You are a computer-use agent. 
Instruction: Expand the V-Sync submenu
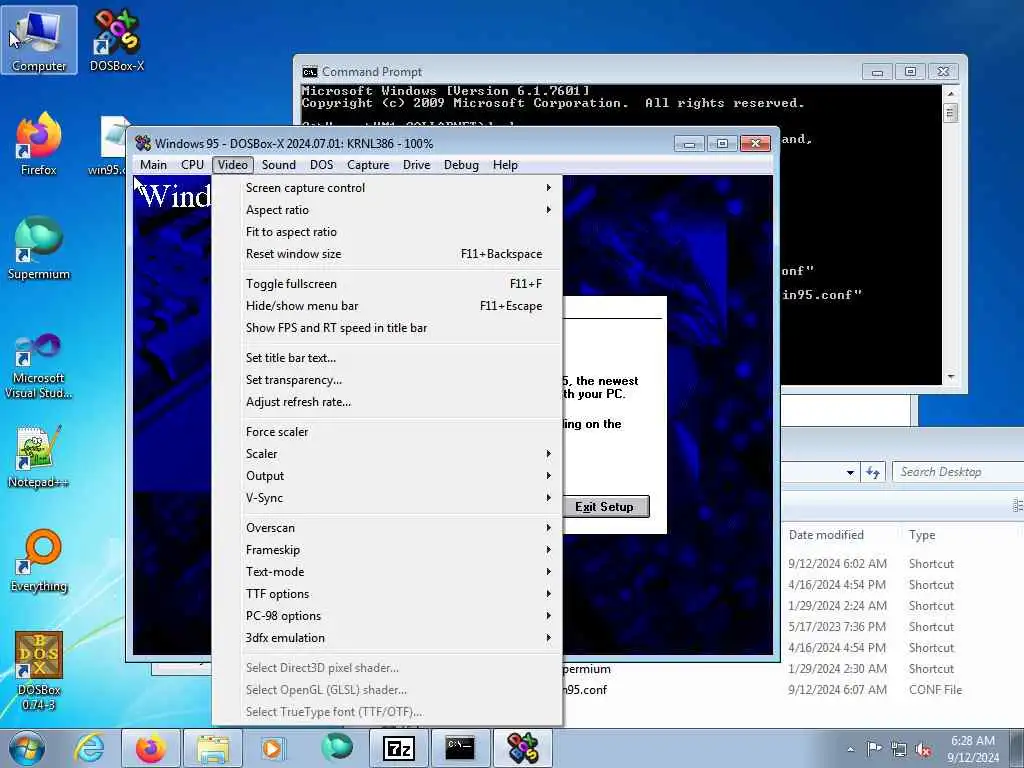387,498
